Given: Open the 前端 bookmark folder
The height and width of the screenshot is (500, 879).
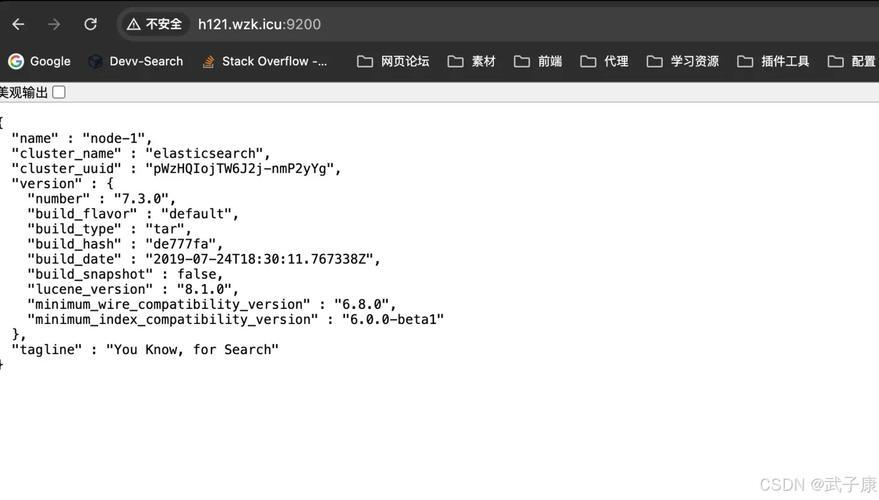Looking at the screenshot, I should (x=538, y=61).
